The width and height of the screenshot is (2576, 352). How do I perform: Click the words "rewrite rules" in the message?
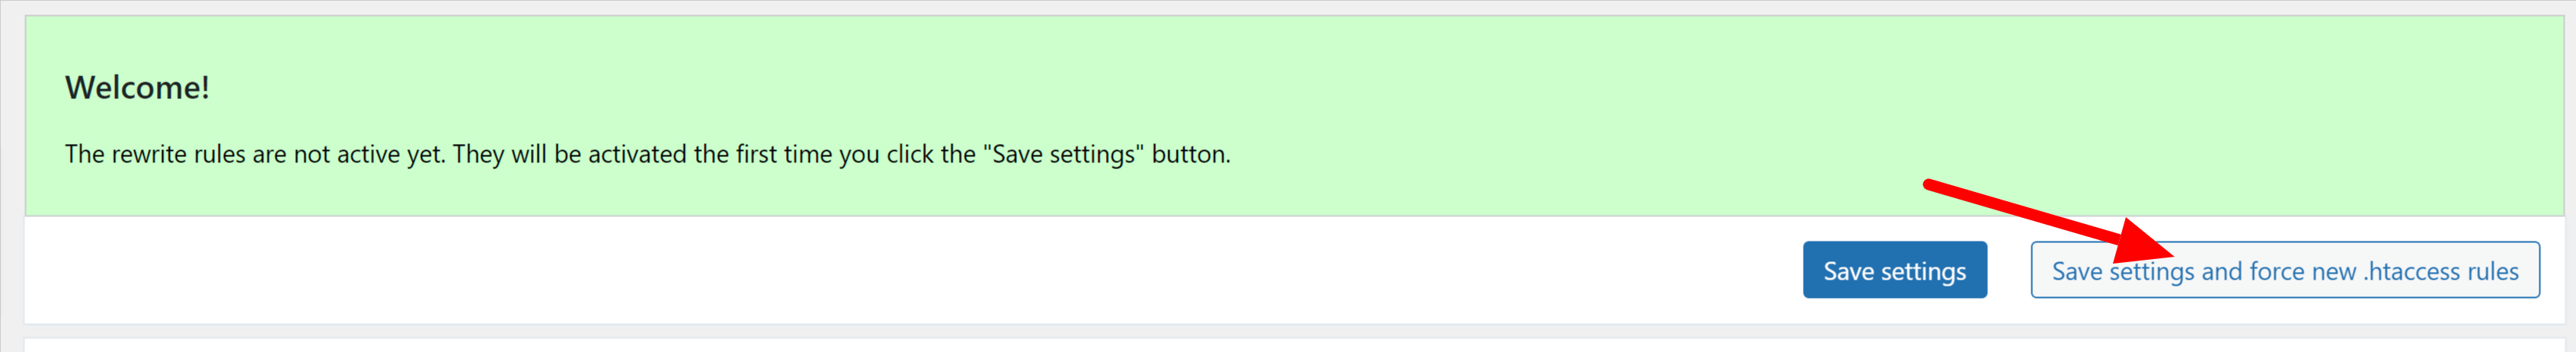[x=178, y=154]
